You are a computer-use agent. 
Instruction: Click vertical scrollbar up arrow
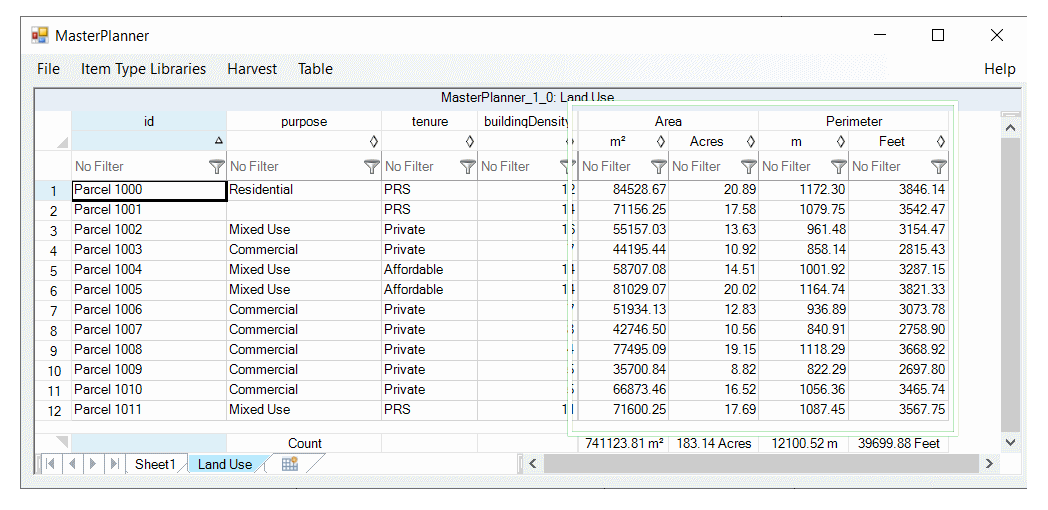pyautogui.click(x=1010, y=128)
